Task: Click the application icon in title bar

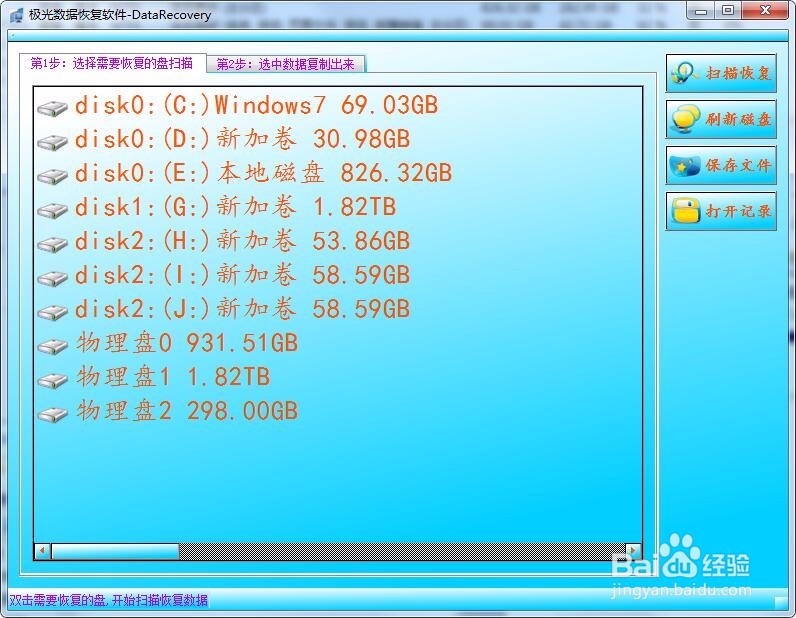Action: pyautogui.click(x=16, y=15)
